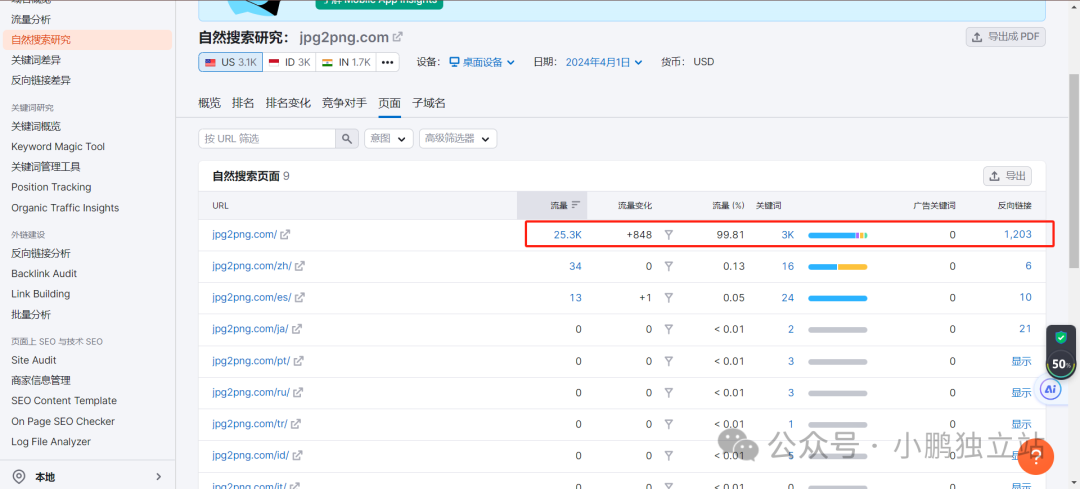Select IN 1.7K database button
Image resolution: width=1080 pixels, height=489 pixels.
point(346,62)
